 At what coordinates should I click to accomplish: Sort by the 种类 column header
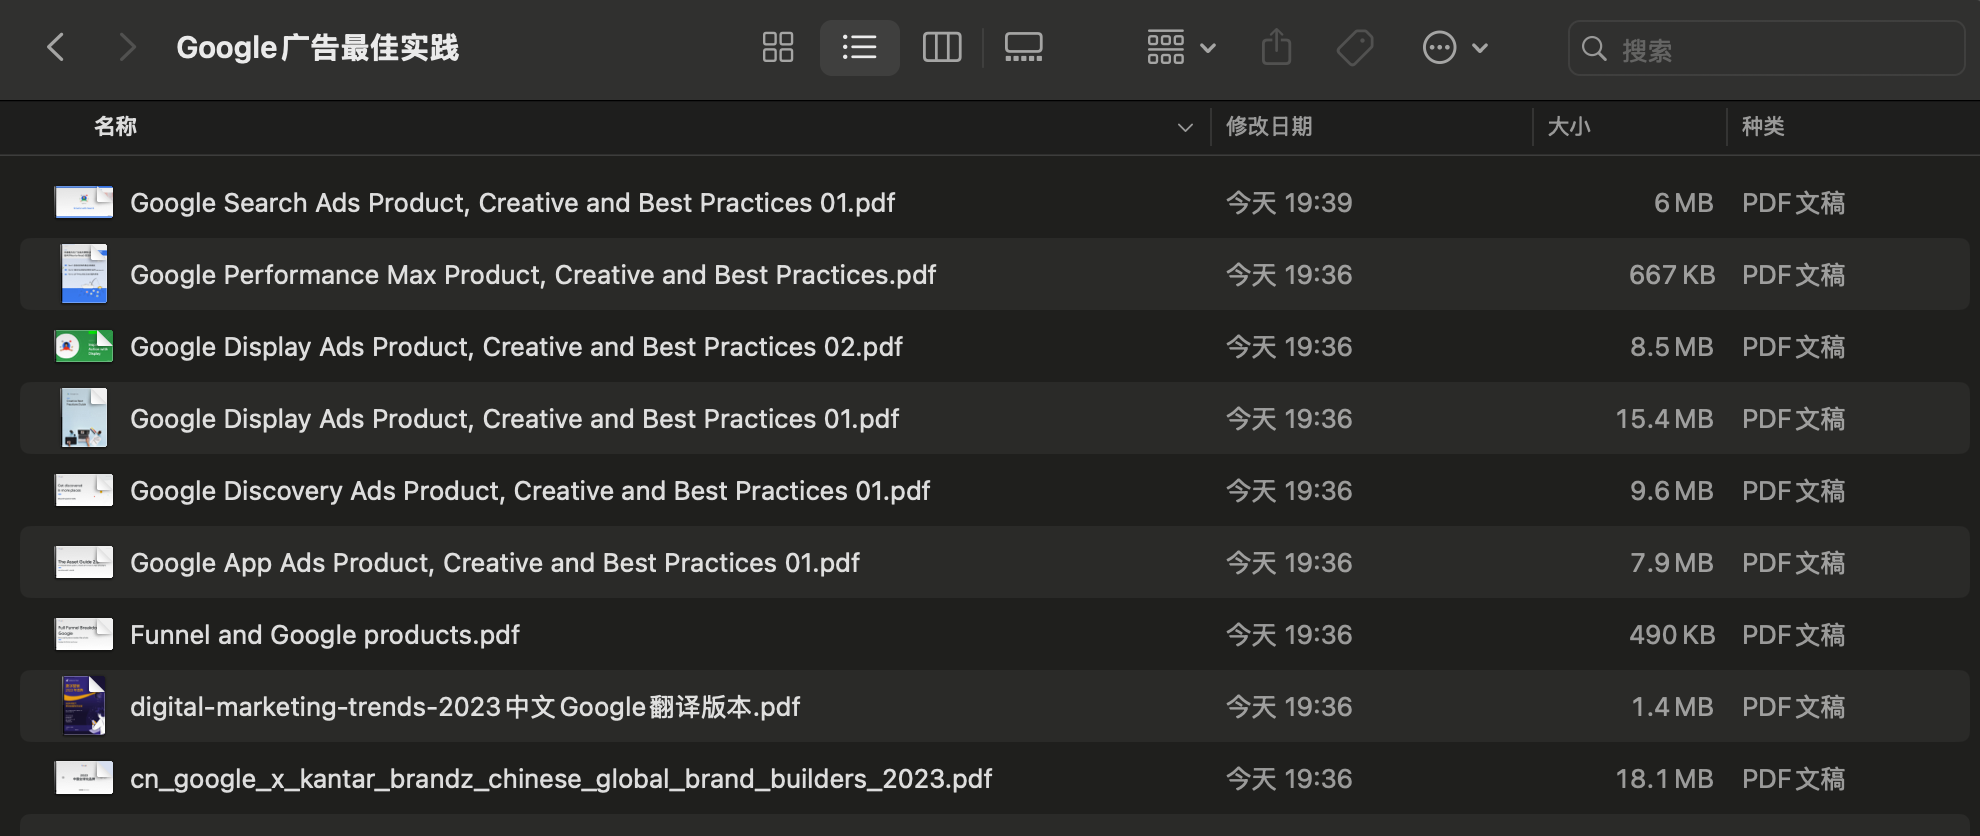(x=1763, y=126)
